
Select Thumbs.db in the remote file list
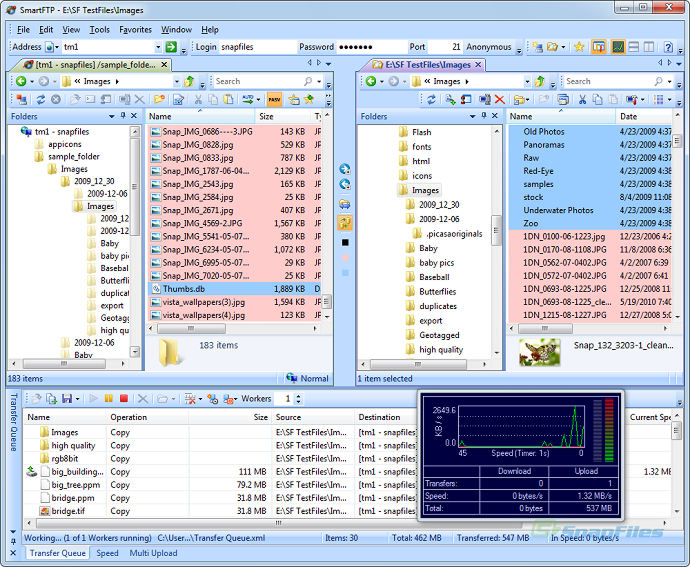pos(235,289)
